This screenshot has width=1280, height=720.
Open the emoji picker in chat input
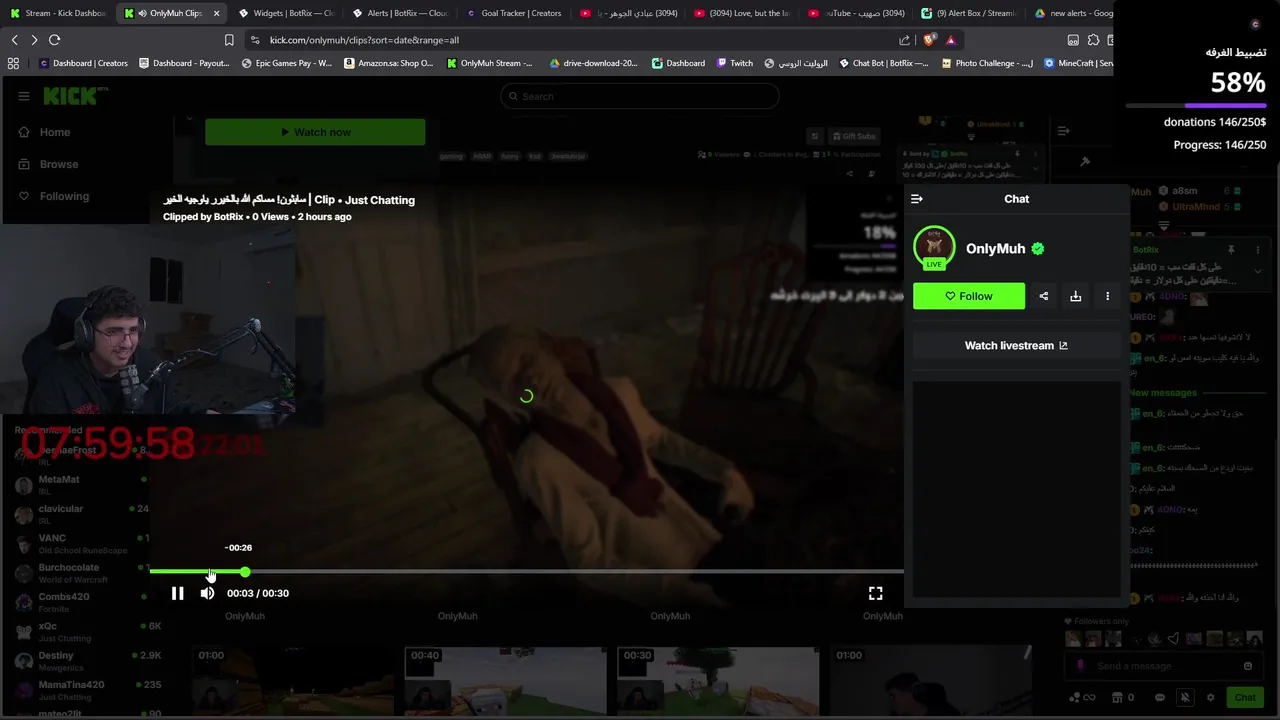click(1248, 666)
